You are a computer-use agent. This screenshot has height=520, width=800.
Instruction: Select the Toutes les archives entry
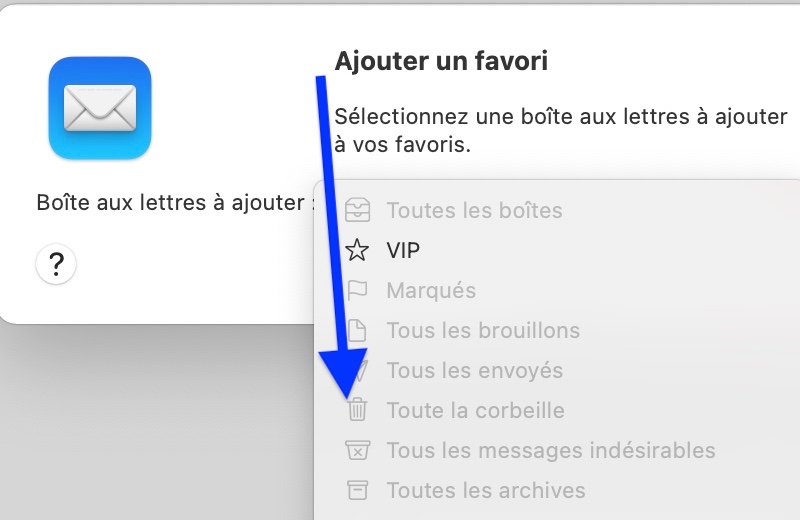486,491
